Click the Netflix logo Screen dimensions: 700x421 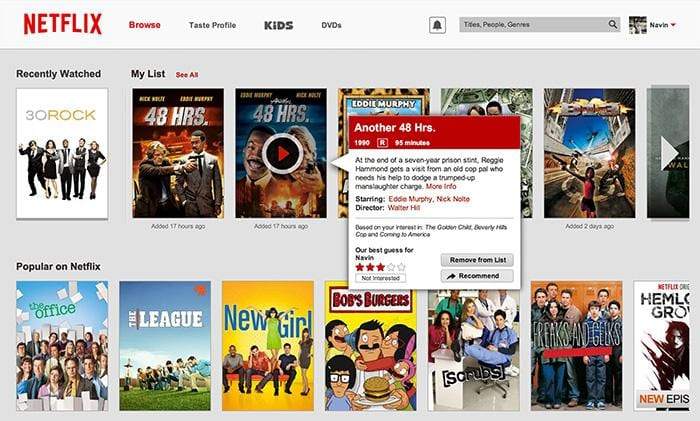coord(63,24)
